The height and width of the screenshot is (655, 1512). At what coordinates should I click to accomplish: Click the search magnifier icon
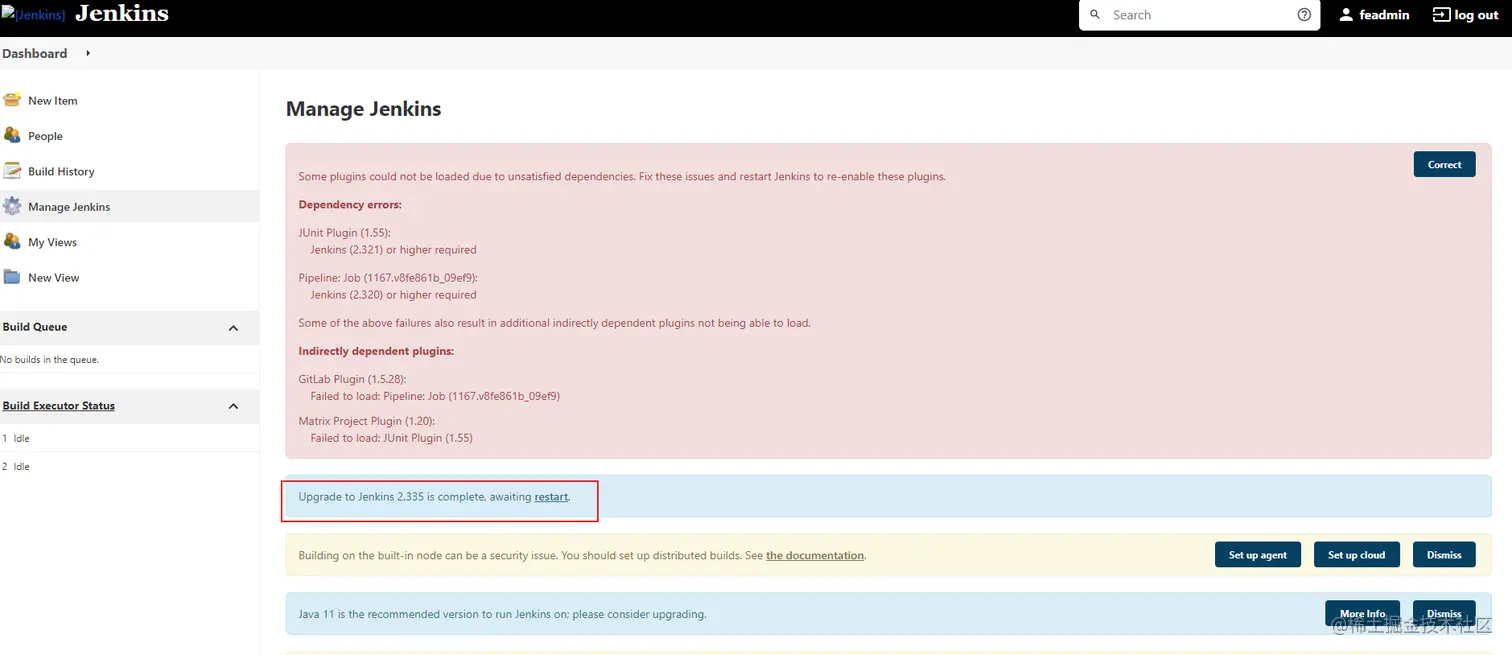click(1094, 15)
